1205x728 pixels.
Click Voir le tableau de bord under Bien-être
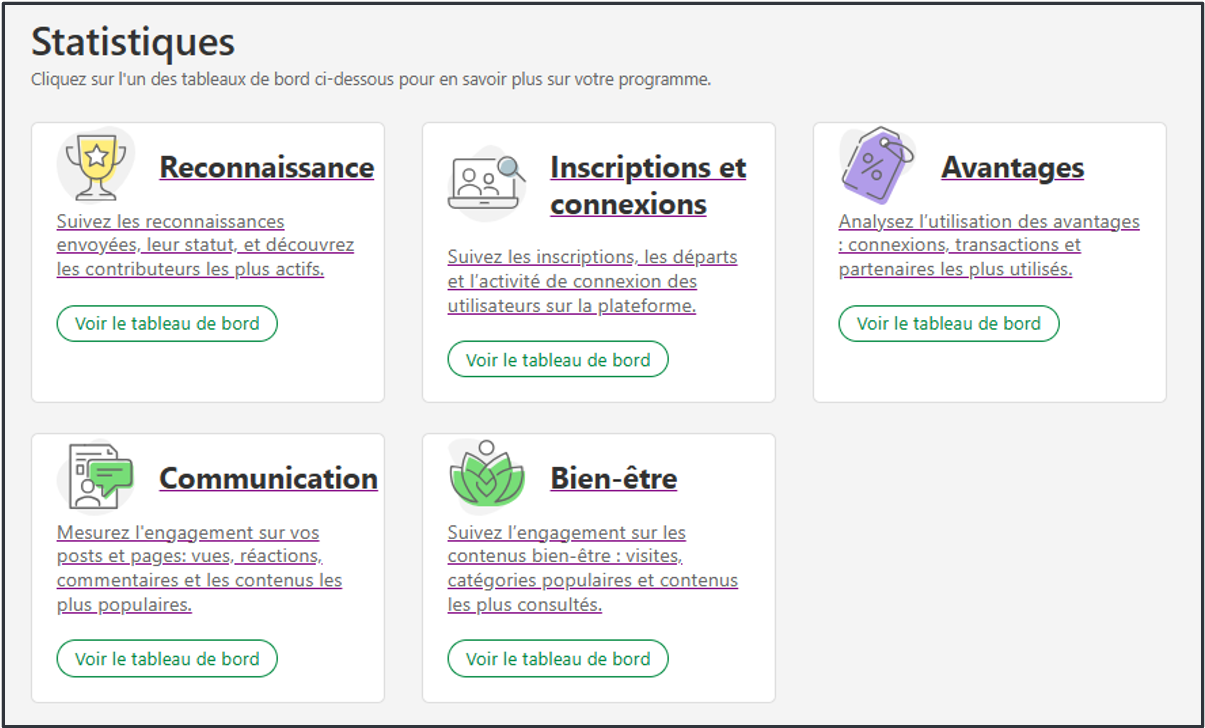coord(558,659)
